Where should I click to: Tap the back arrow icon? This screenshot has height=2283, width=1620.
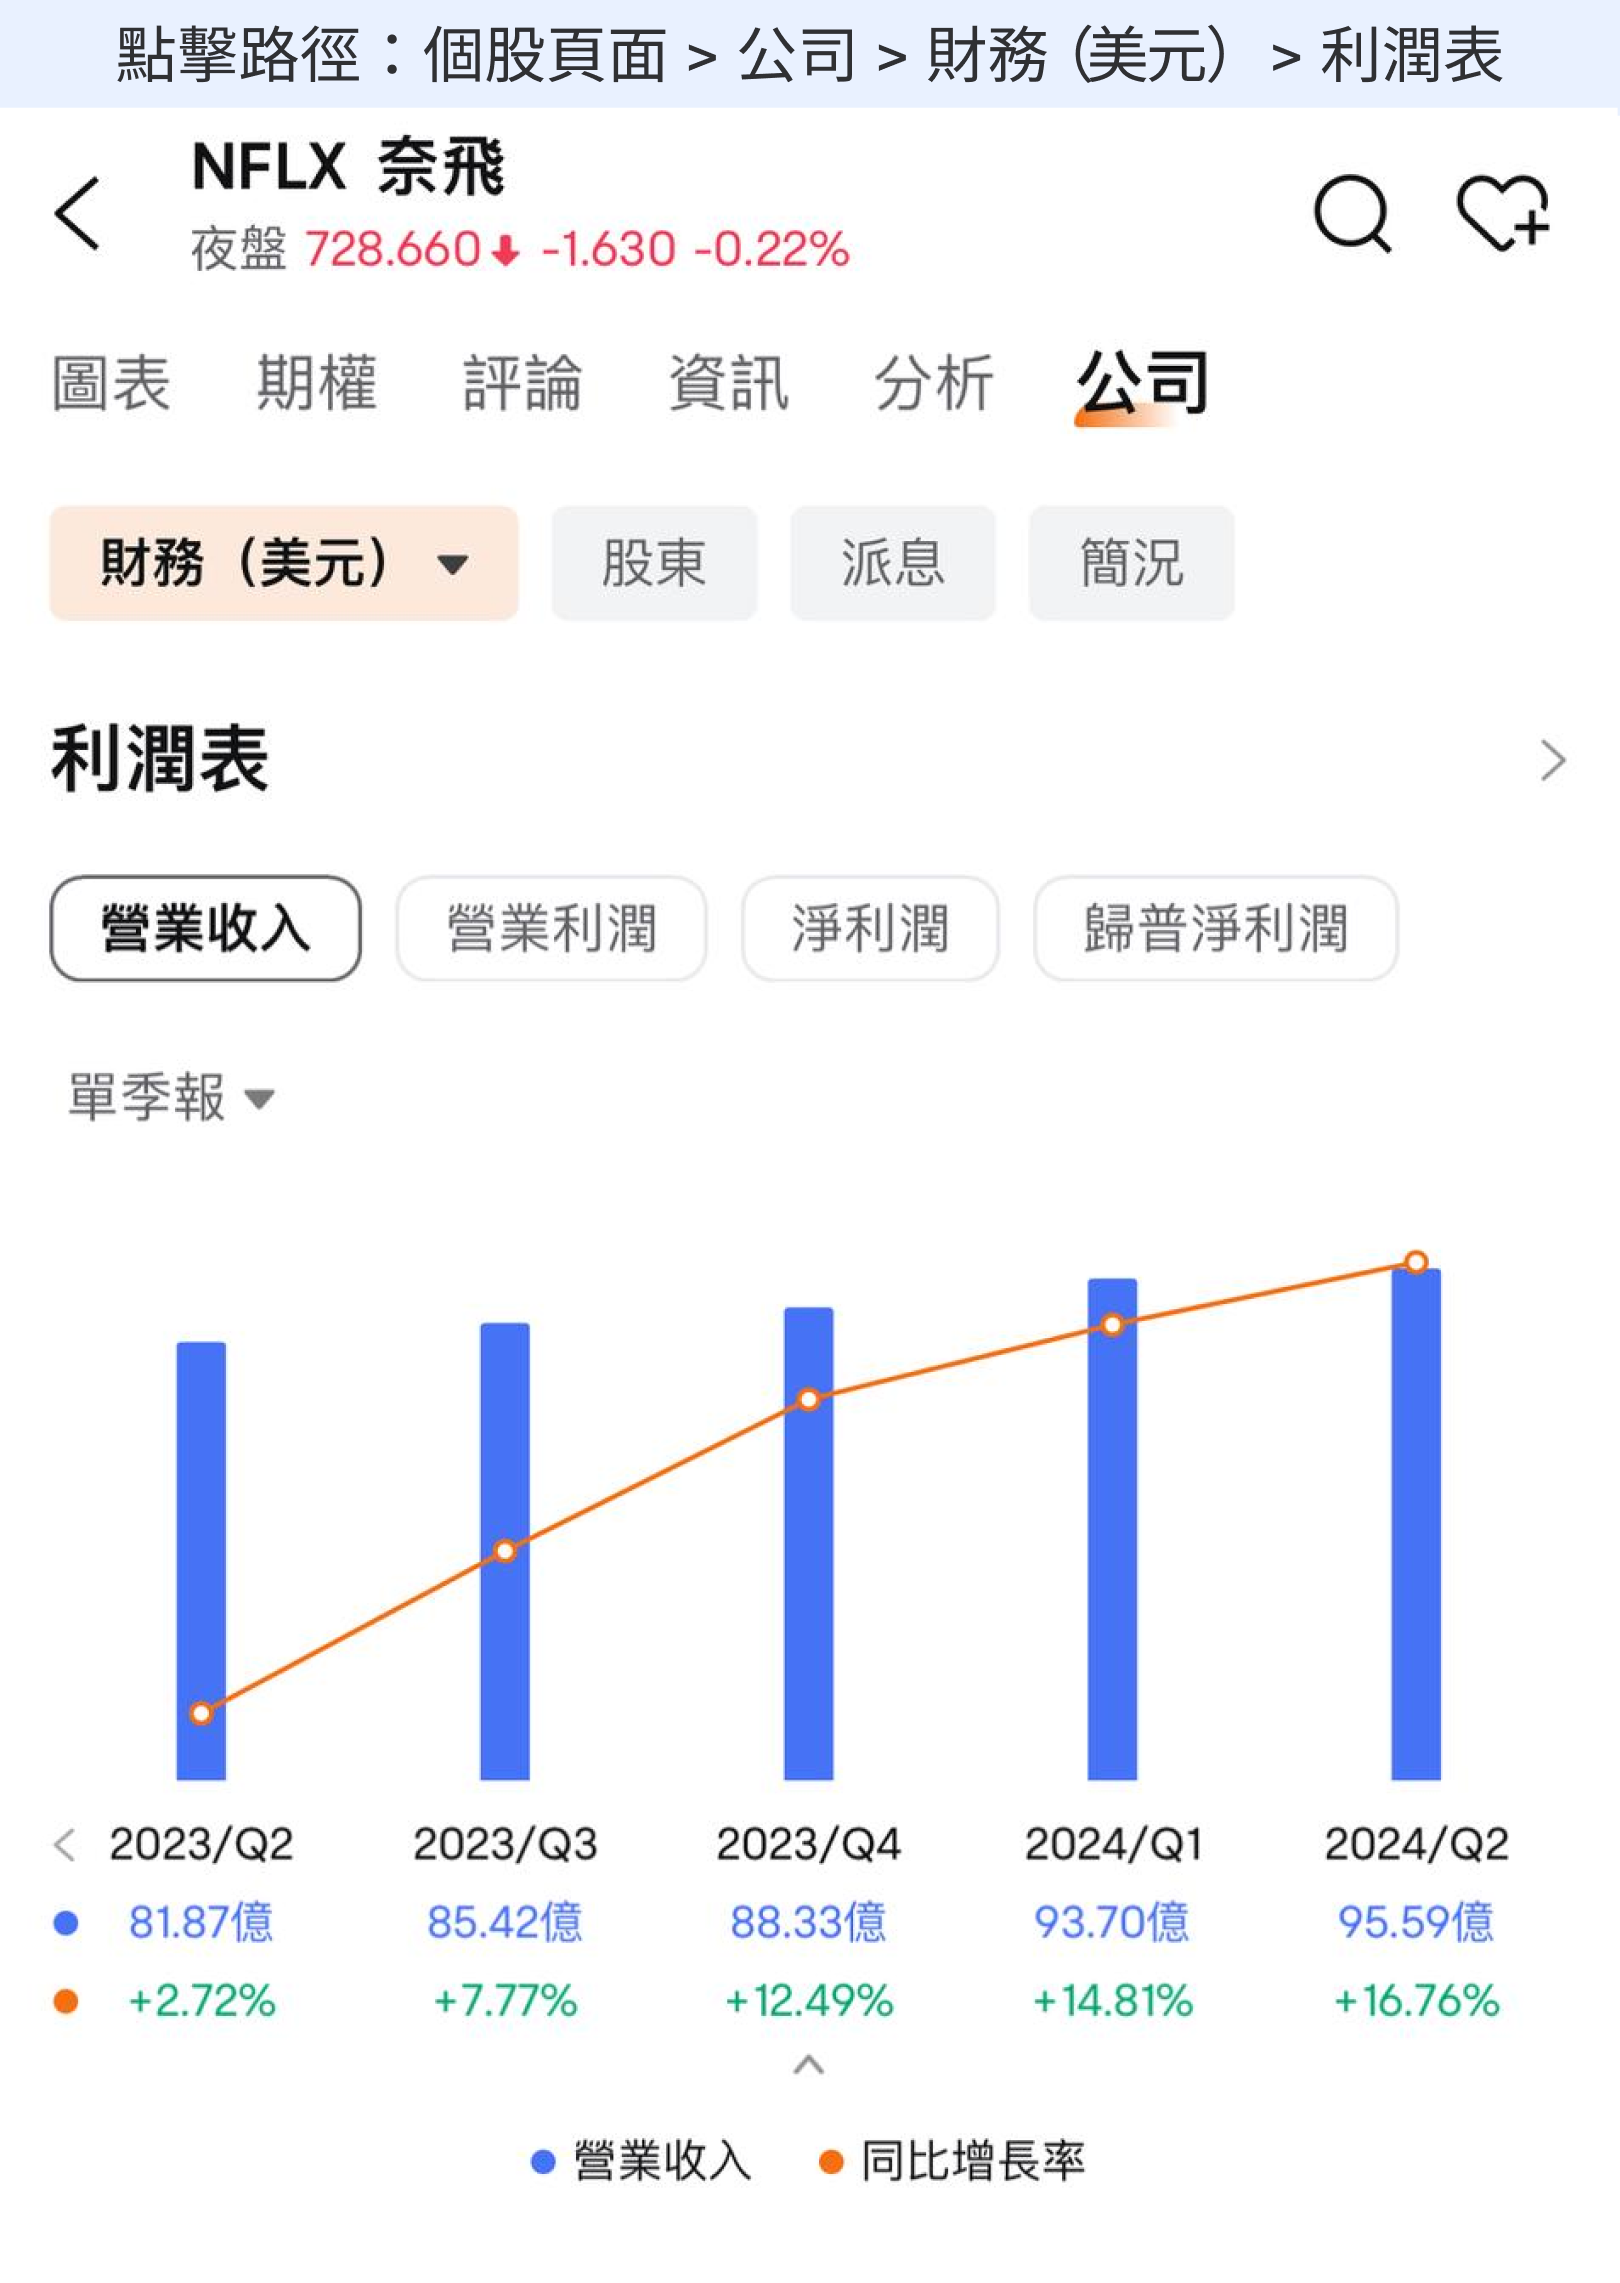(x=78, y=212)
